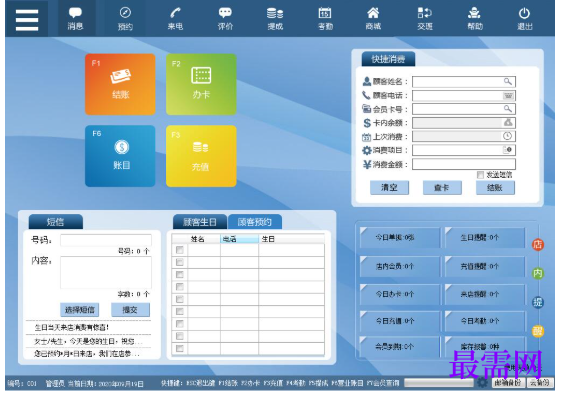The height and width of the screenshot is (396, 561).
Task: Open the F2 办卡 card issuing tile
Action: [x=201, y=84]
